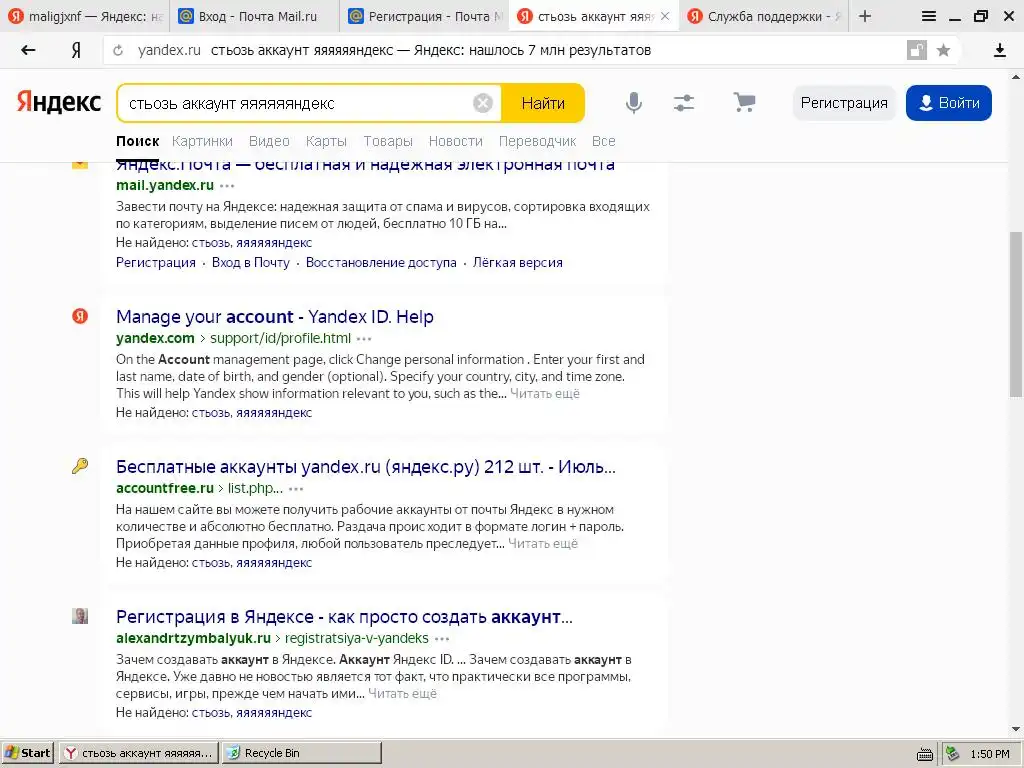
Task: Select the Картинки search category
Action: click(202, 141)
